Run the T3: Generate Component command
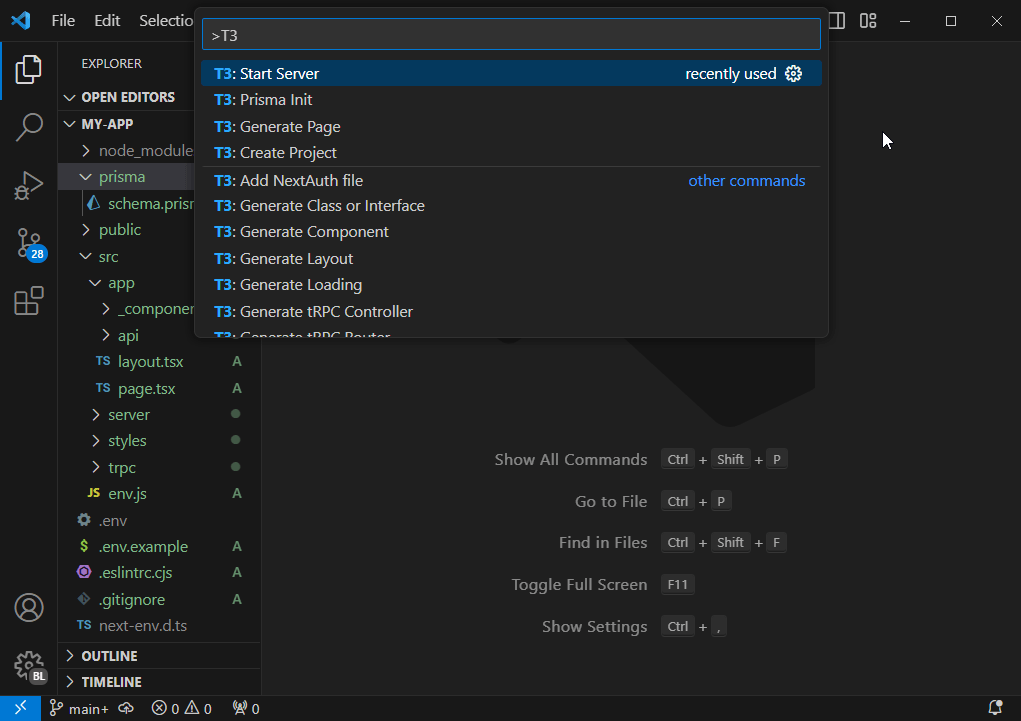The height and width of the screenshot is (721, 1021). pos(511,232)
